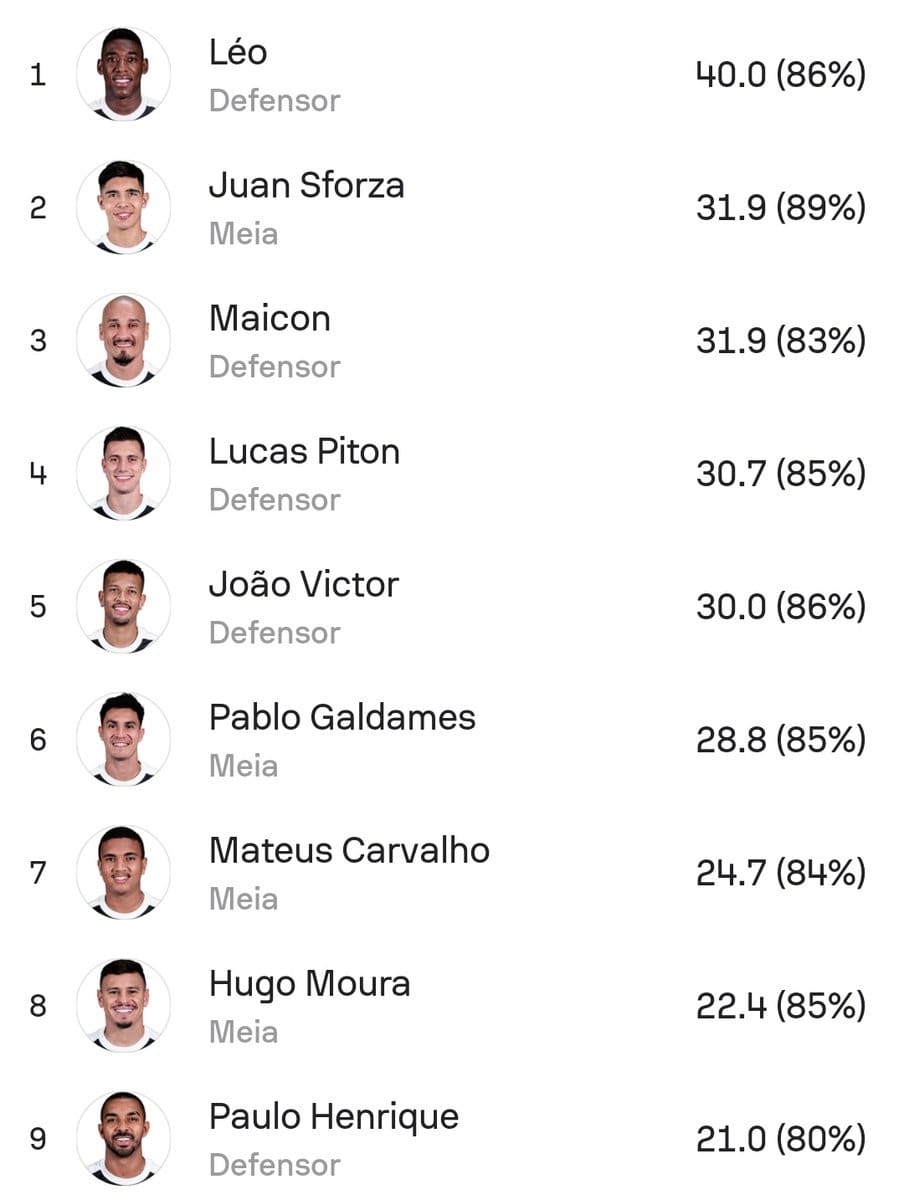
Task: Click Hugo Moura's player picture
Action: [123, 1006]
